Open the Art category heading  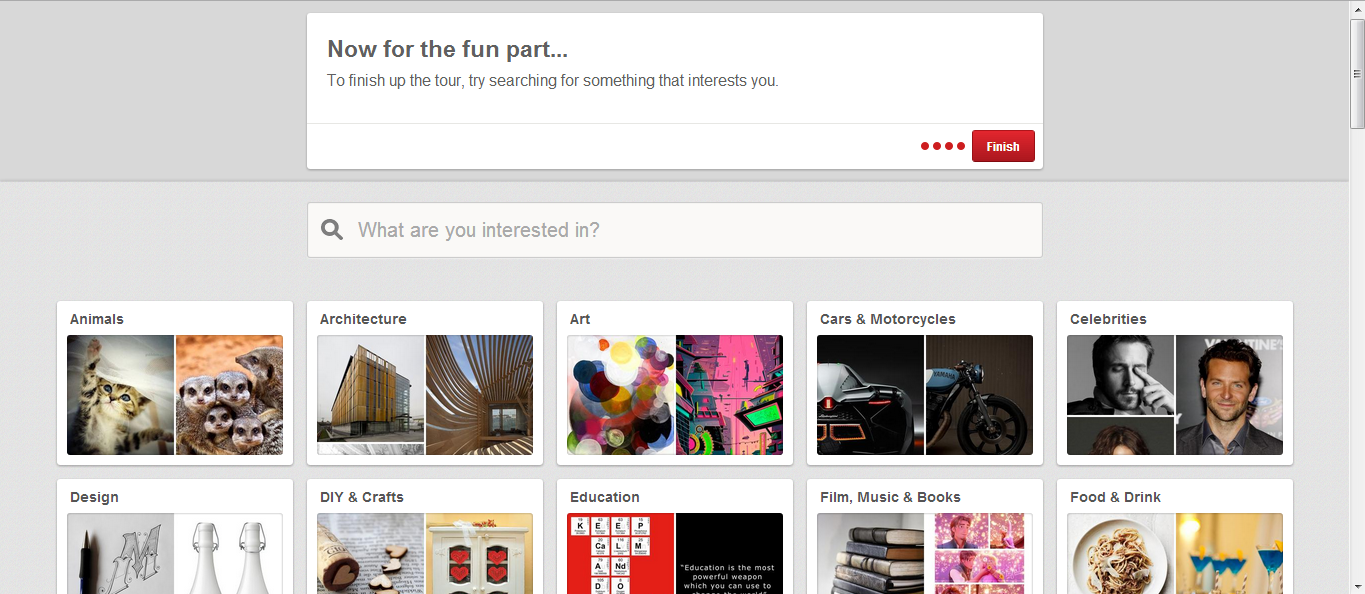point(580,319)
